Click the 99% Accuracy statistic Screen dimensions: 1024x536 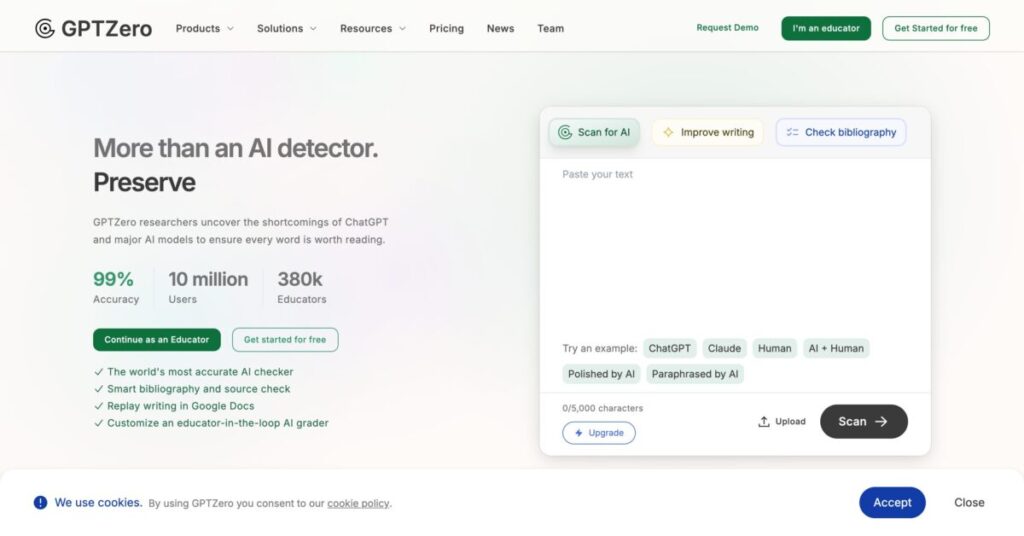pyautogui.click(x=116, y=287)
